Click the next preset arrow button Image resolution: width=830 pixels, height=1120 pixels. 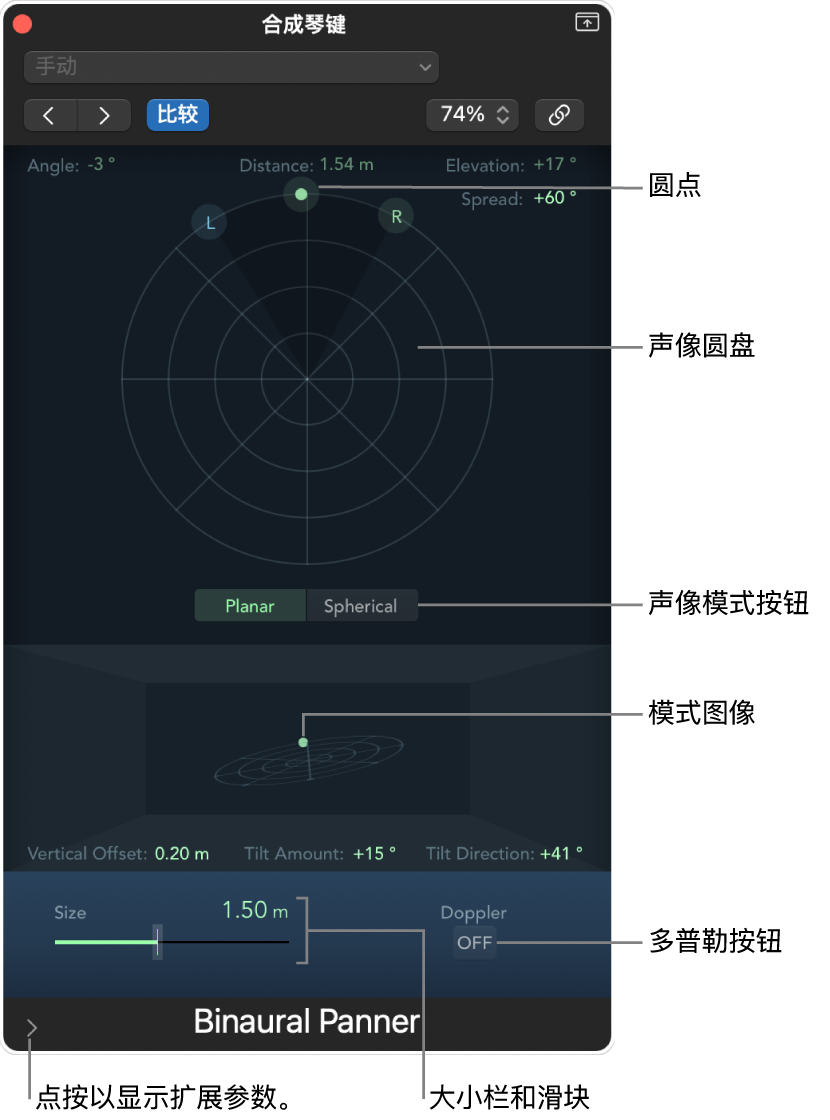point(104,115)
